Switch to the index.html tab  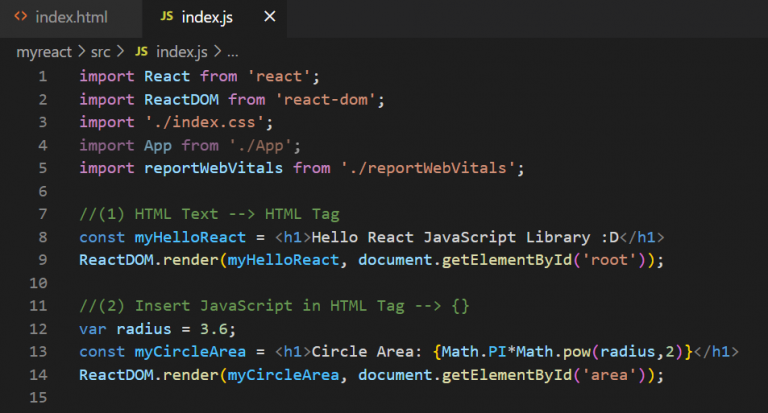pyautogui.click(x=71, y=18)
